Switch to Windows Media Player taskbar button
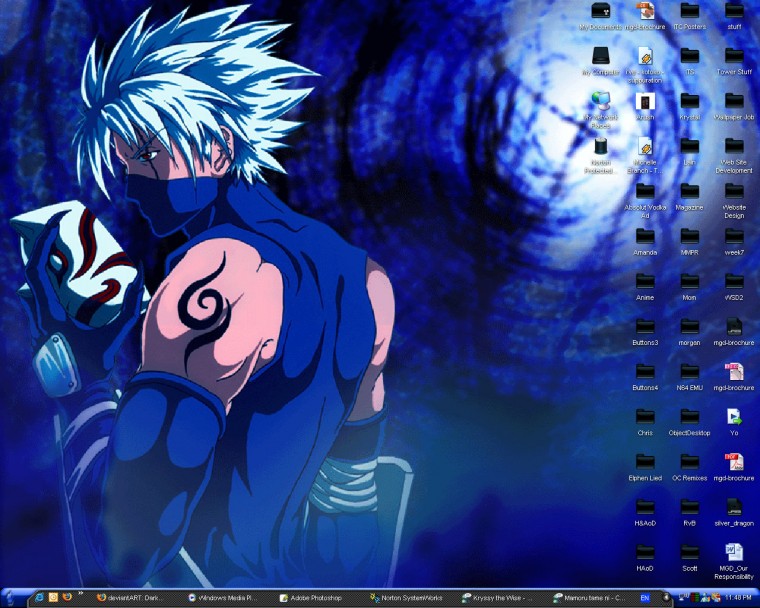 pos(224,598)
